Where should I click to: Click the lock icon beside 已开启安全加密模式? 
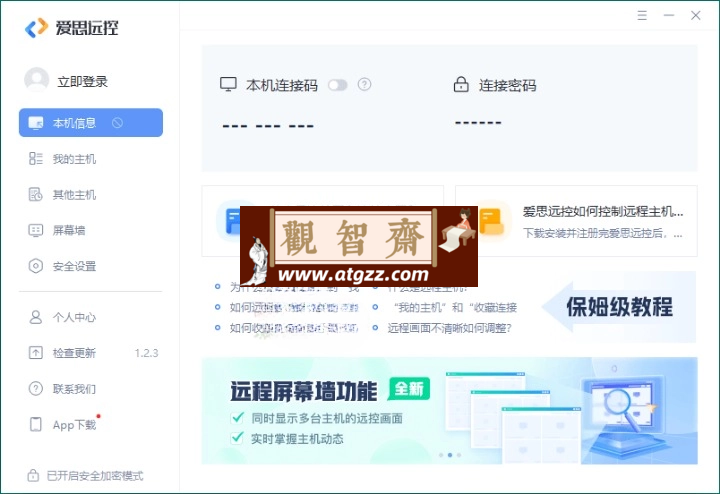pos(33,475)
